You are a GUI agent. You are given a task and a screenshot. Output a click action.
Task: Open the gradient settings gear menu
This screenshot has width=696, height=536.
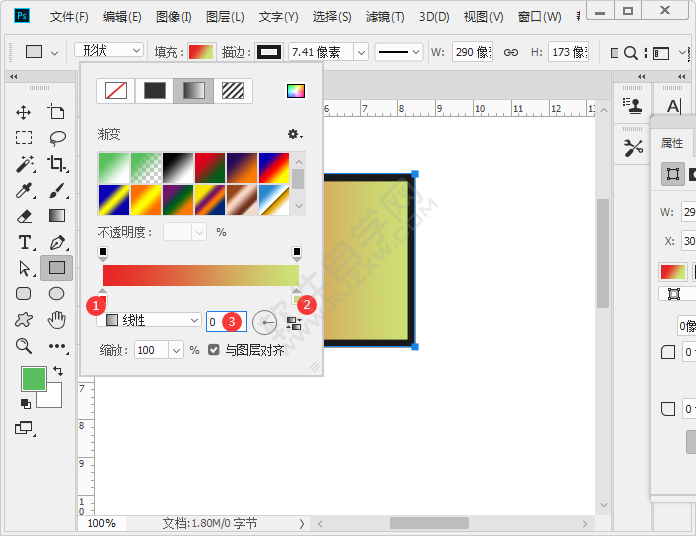pos(294,134)
